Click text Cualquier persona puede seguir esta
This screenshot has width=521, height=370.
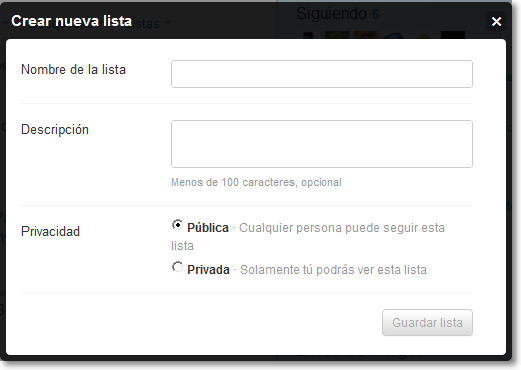click(x=342, y=228)
